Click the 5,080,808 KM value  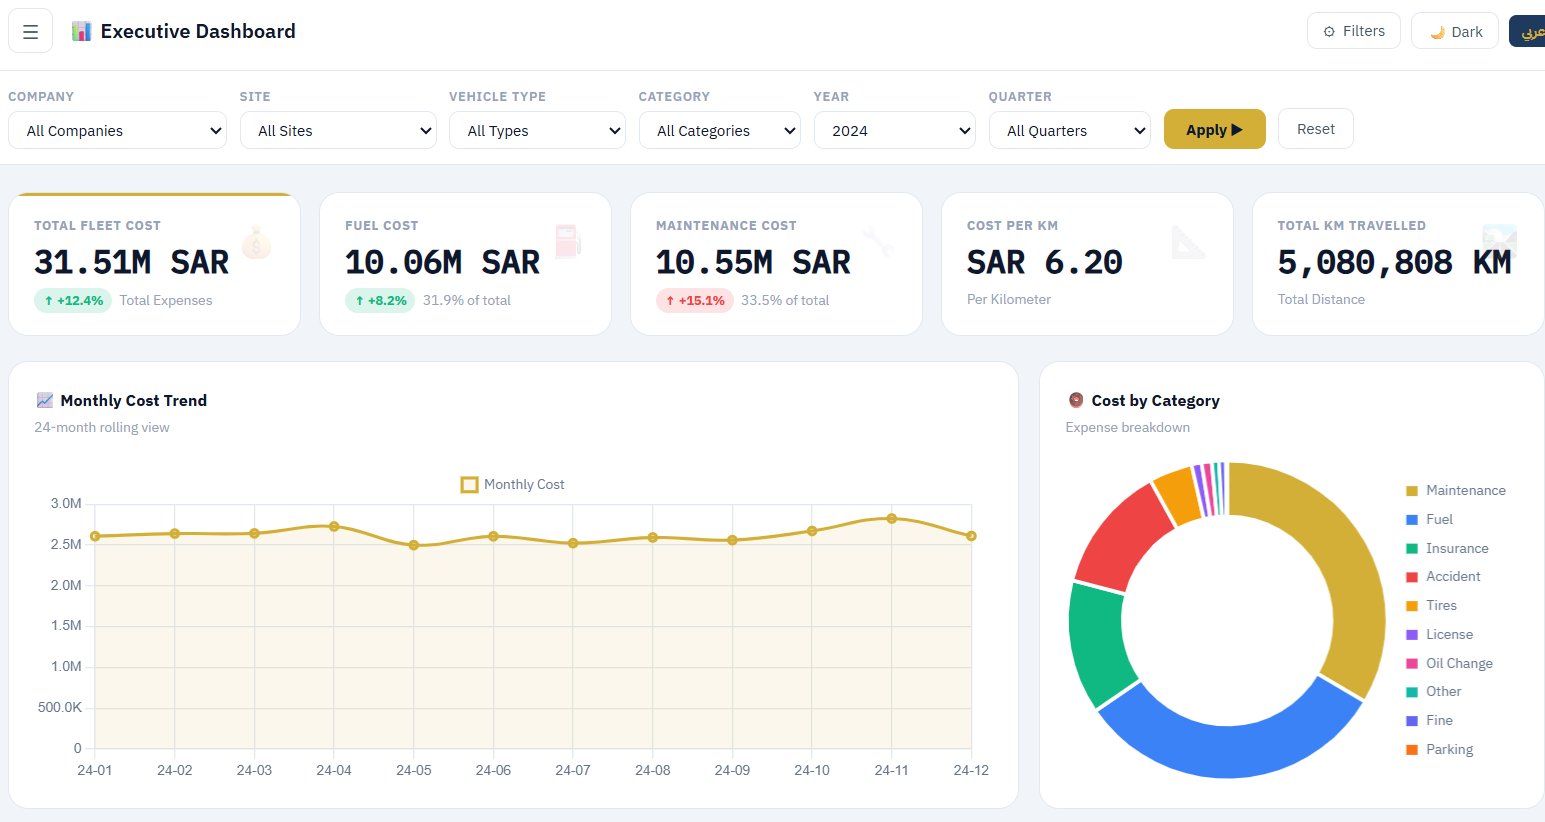(x=1395, y=262)
